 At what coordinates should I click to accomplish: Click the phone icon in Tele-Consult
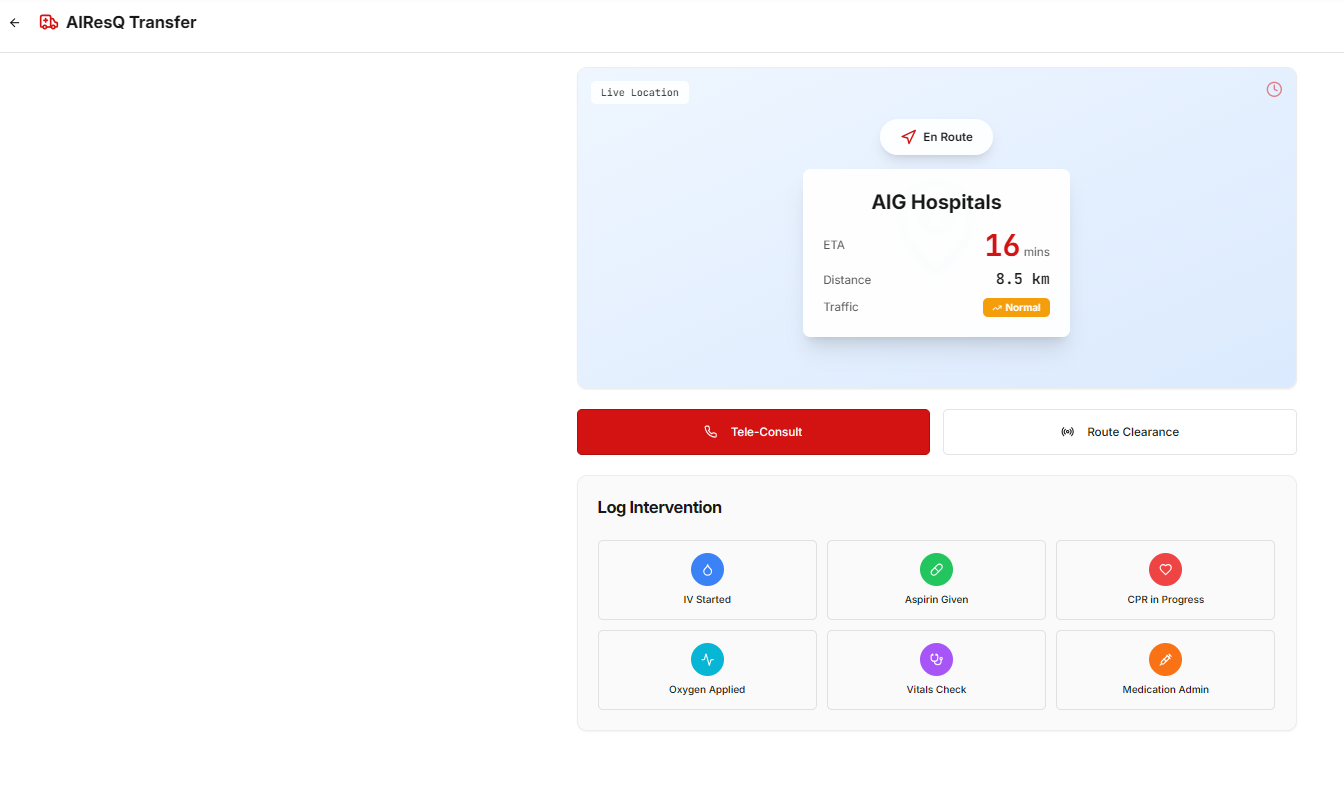click(x=711, y=432)
